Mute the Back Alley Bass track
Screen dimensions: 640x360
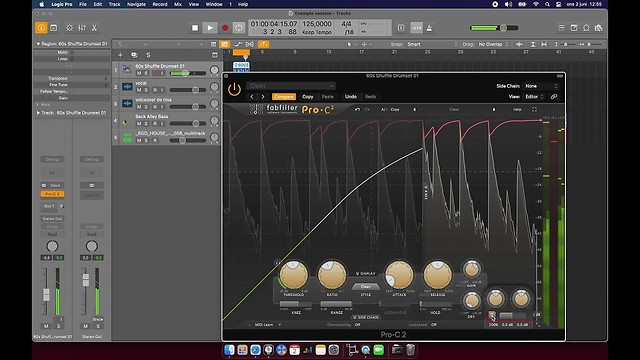pos(139,123)
